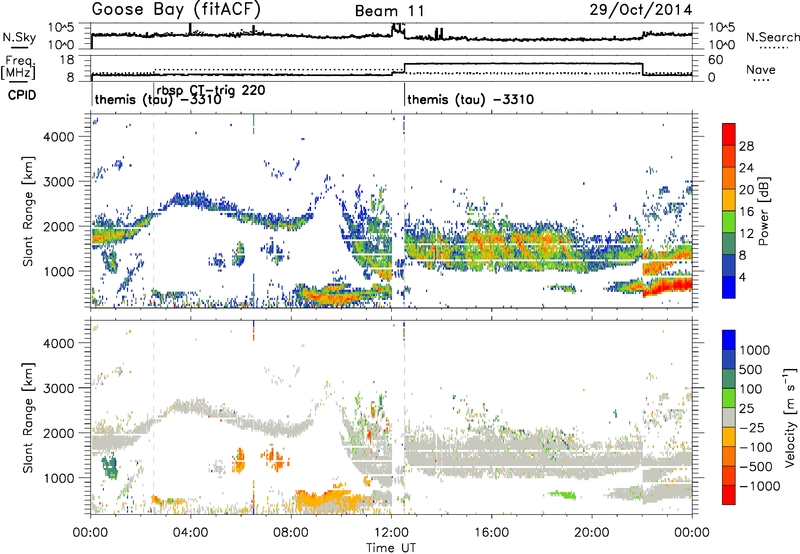800x554 pixels.
Task: Click the 'Velocity [m s⁻¹]' colorbar title
Action: click(x=790, y=417)
